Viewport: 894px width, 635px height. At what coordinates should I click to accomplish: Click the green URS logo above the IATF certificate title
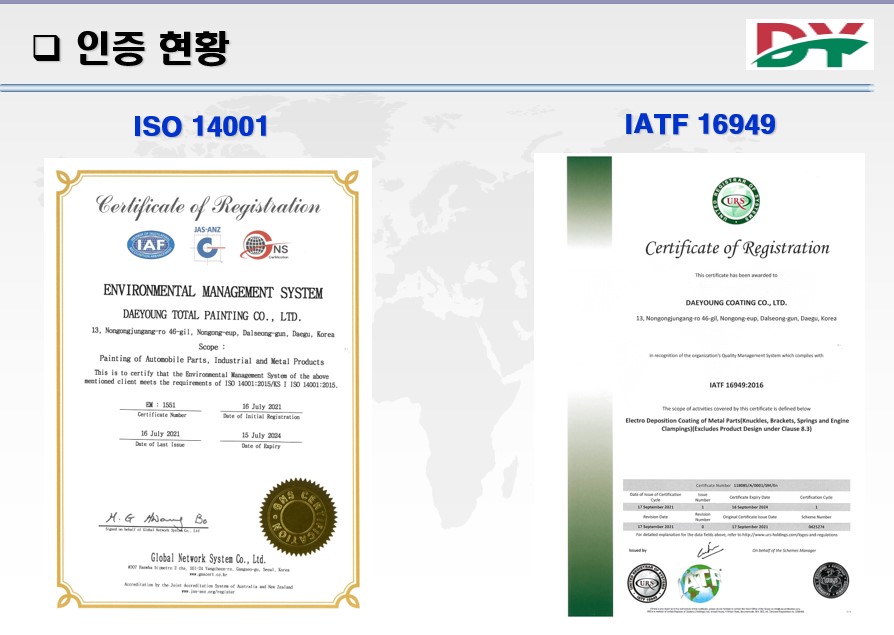click(x=735, y=201)
